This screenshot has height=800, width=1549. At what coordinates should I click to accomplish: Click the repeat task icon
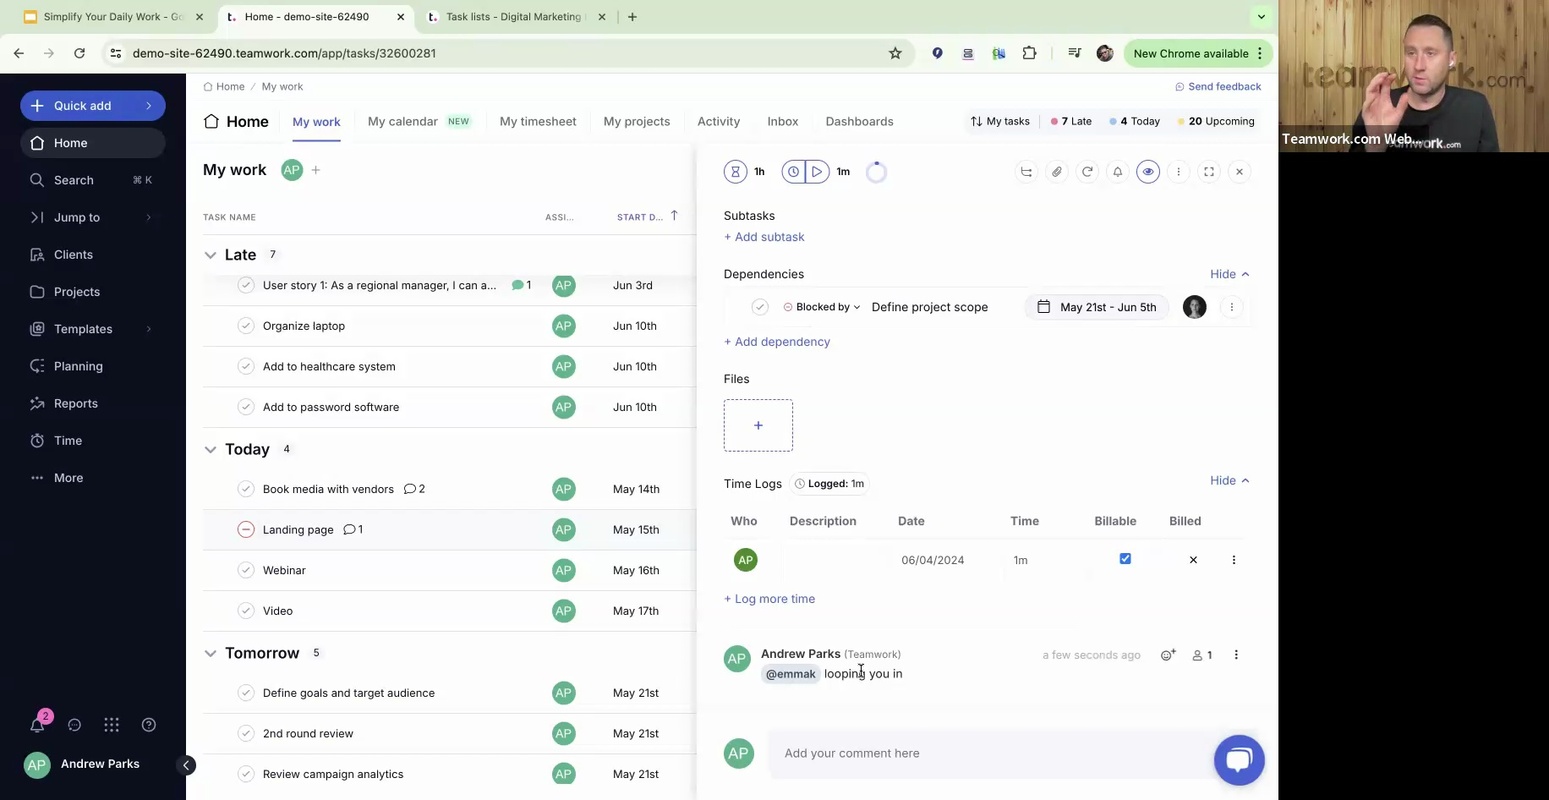click(x=1088, y=172)
